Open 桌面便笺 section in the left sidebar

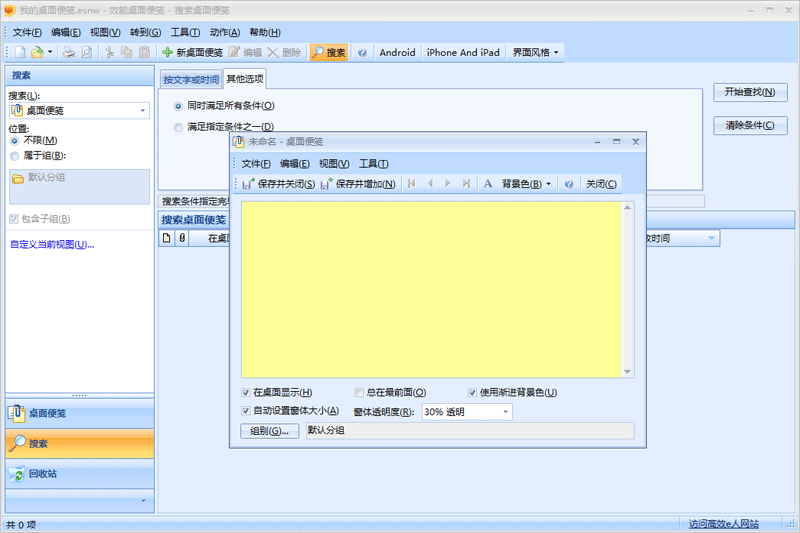pos(80,413)
